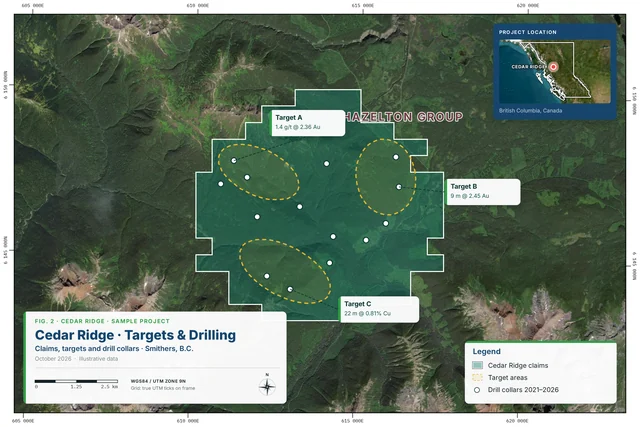The height and width of the screenshot is (427, 640).
Task: Click the 'Target areas' legend entry text
Action: pos(507,378)
